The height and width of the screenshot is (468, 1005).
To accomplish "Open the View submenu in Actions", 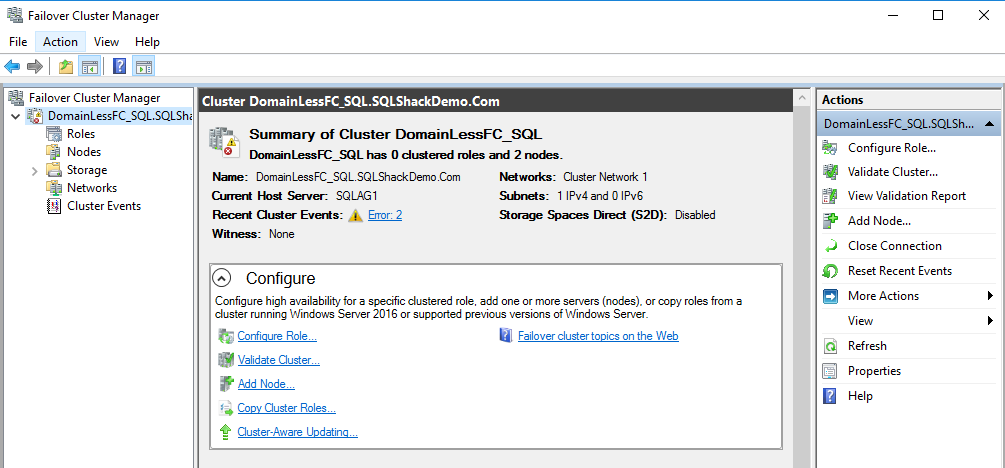I will coord(860,321).
